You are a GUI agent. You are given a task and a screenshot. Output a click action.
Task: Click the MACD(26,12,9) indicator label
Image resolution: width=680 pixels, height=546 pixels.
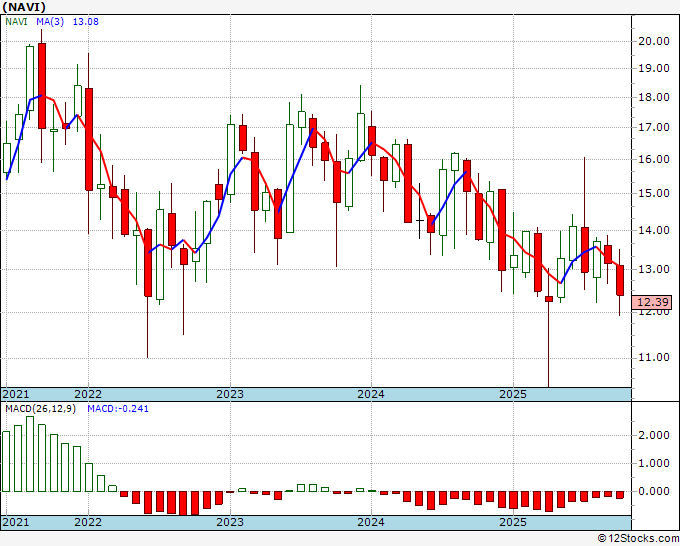[41, 409]
